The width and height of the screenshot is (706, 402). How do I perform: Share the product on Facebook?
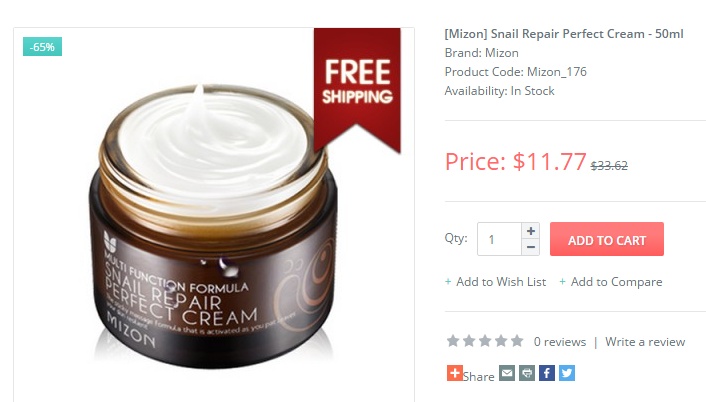pyautogui.click(x=547, y=373)
